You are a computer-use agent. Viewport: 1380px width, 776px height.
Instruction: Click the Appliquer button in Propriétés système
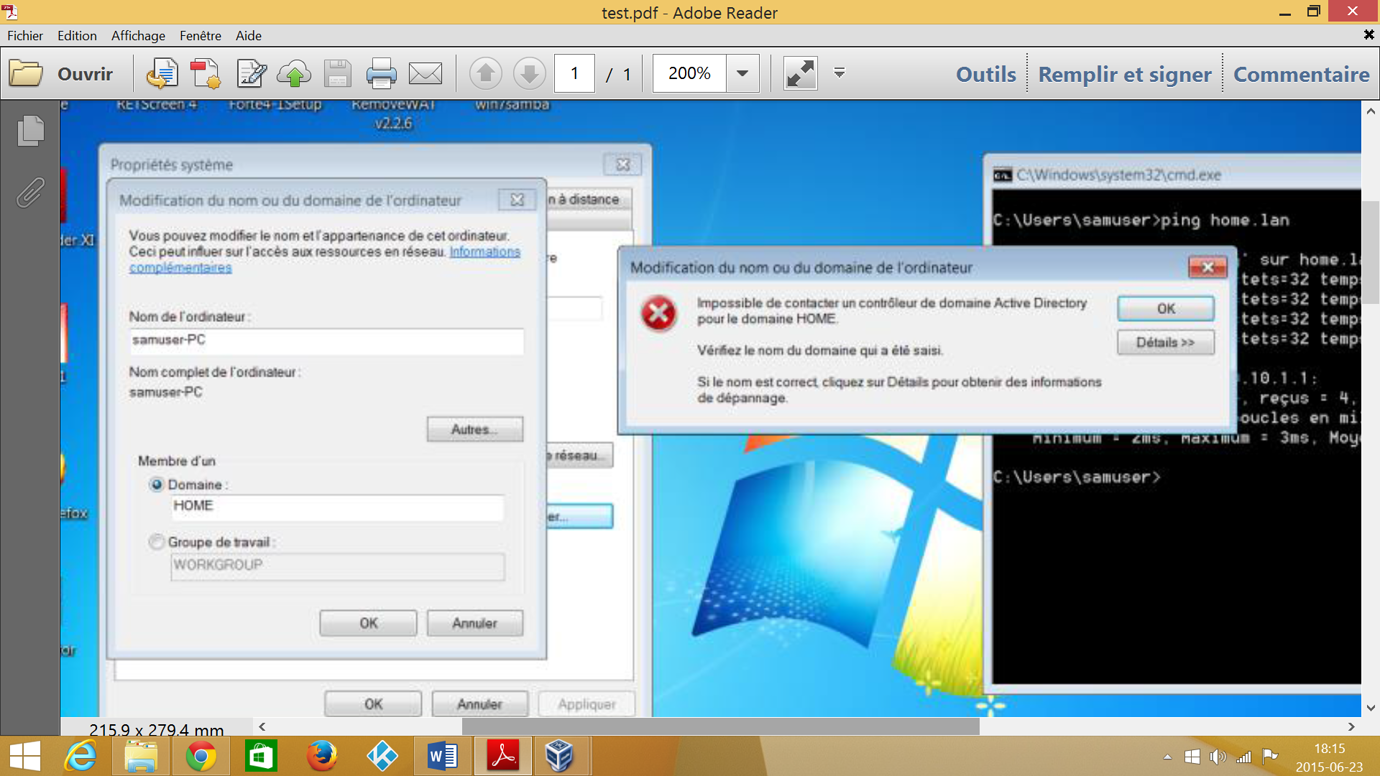click(x=586, y=704)
